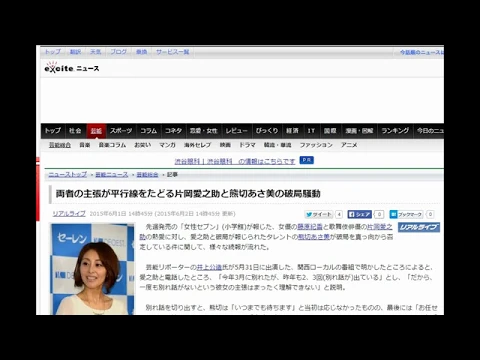Open the アニメ subcategory
Screen dimensions: 480x360
point(349,145)
